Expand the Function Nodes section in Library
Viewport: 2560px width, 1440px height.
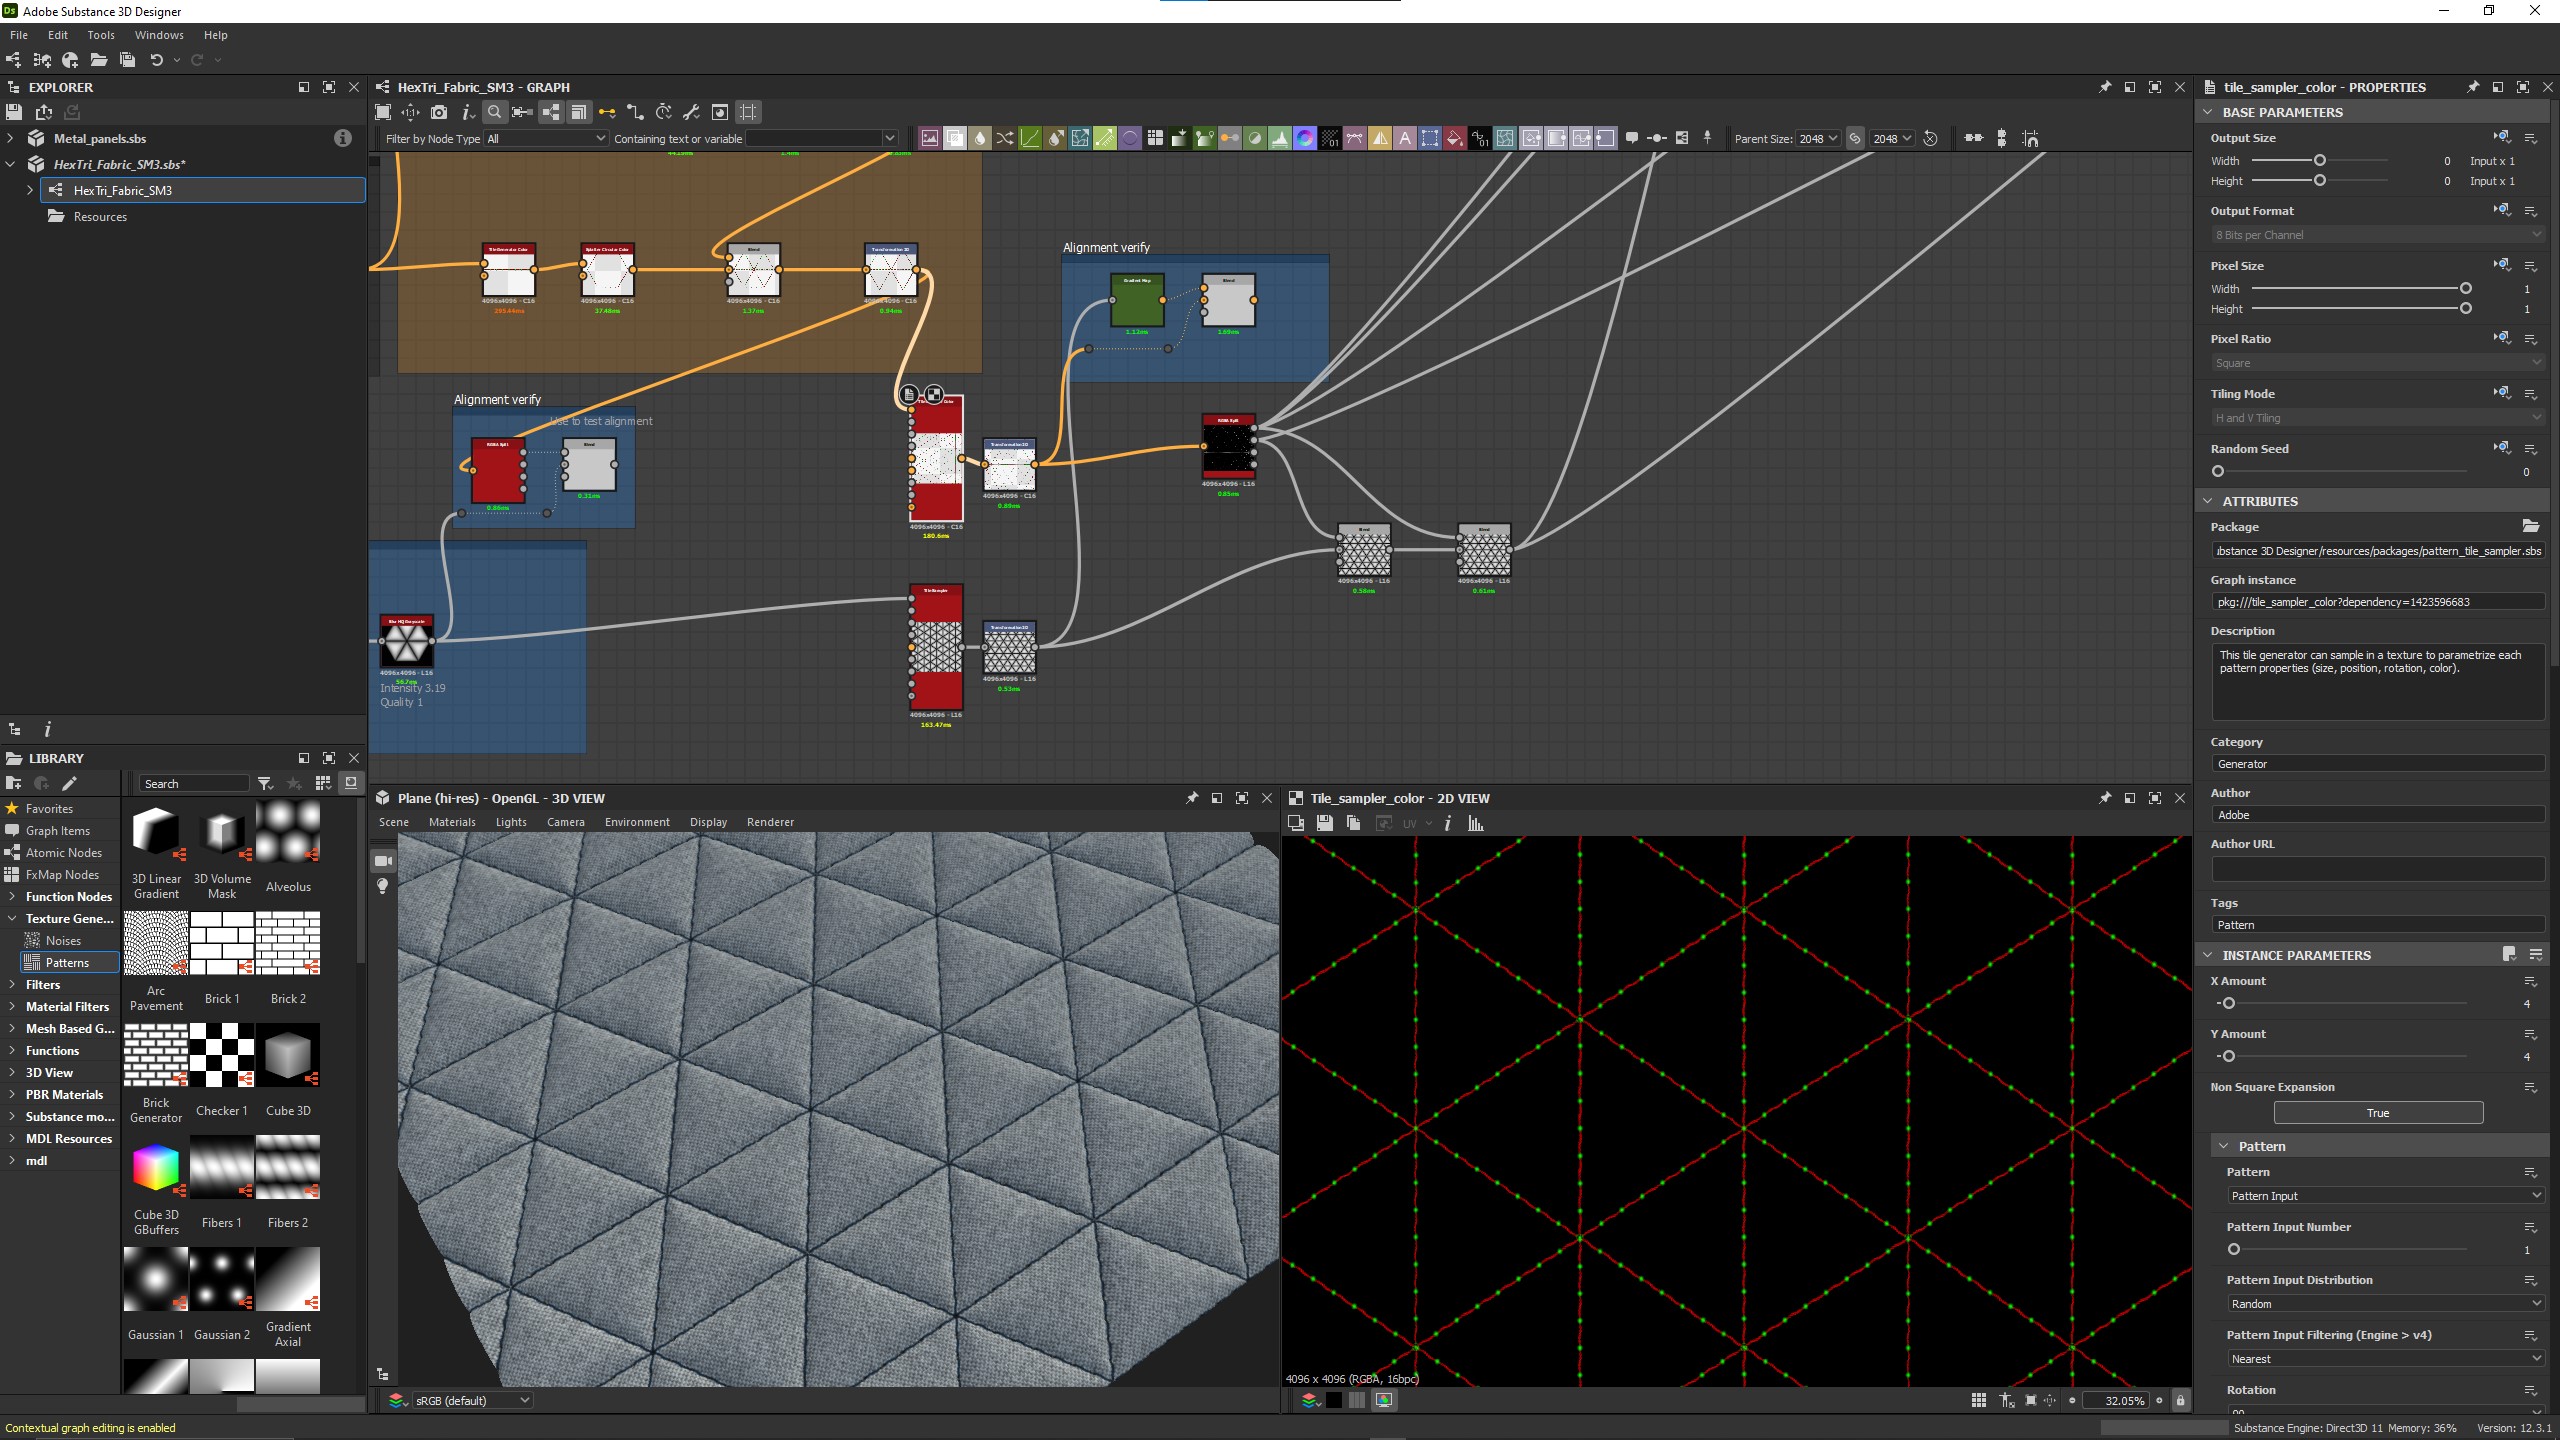pyautogui.click(x=14, y=896)
